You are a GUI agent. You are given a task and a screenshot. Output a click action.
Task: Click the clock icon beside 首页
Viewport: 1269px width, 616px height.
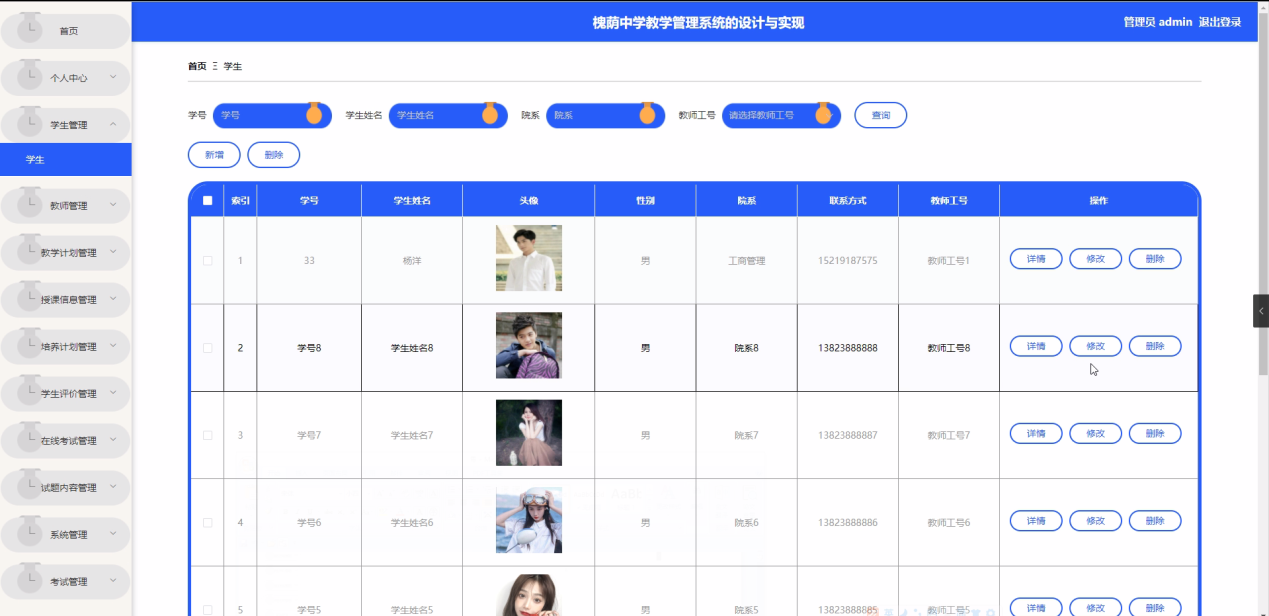click(x=30, y=26)
